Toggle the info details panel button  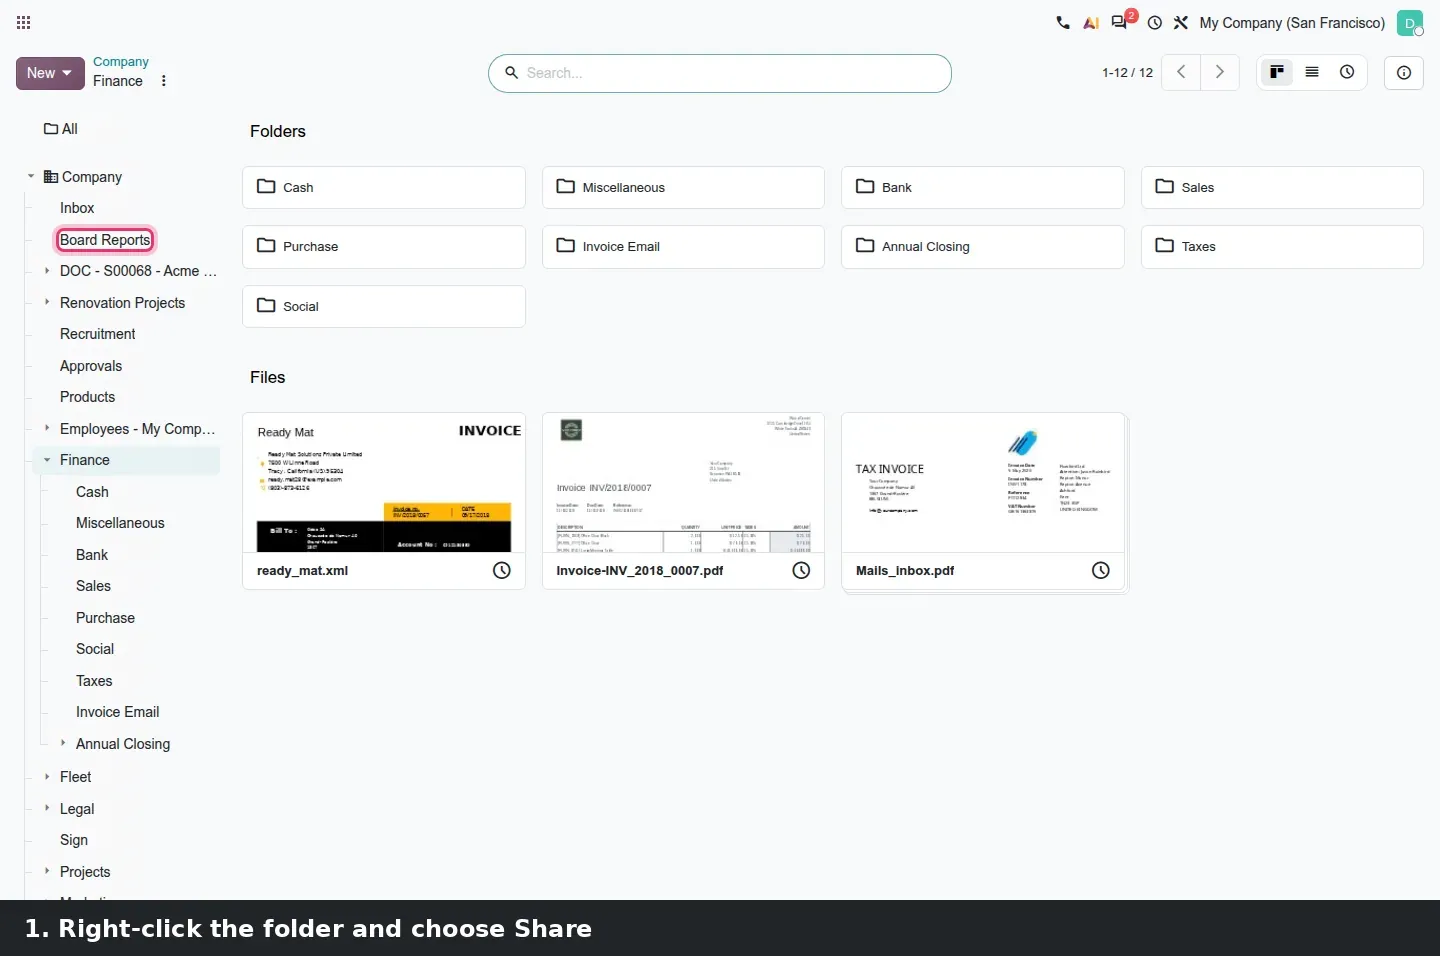pyautogui.click(x=1404, y=72)
